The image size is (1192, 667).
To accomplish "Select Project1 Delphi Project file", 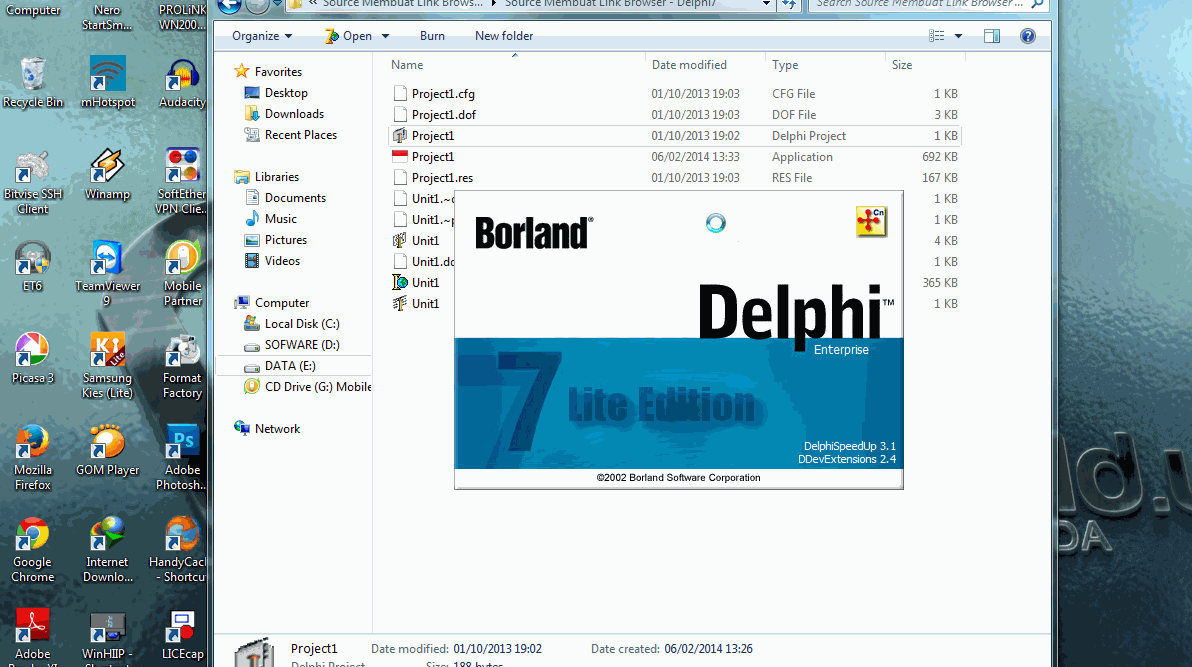I will click(675, 135).
